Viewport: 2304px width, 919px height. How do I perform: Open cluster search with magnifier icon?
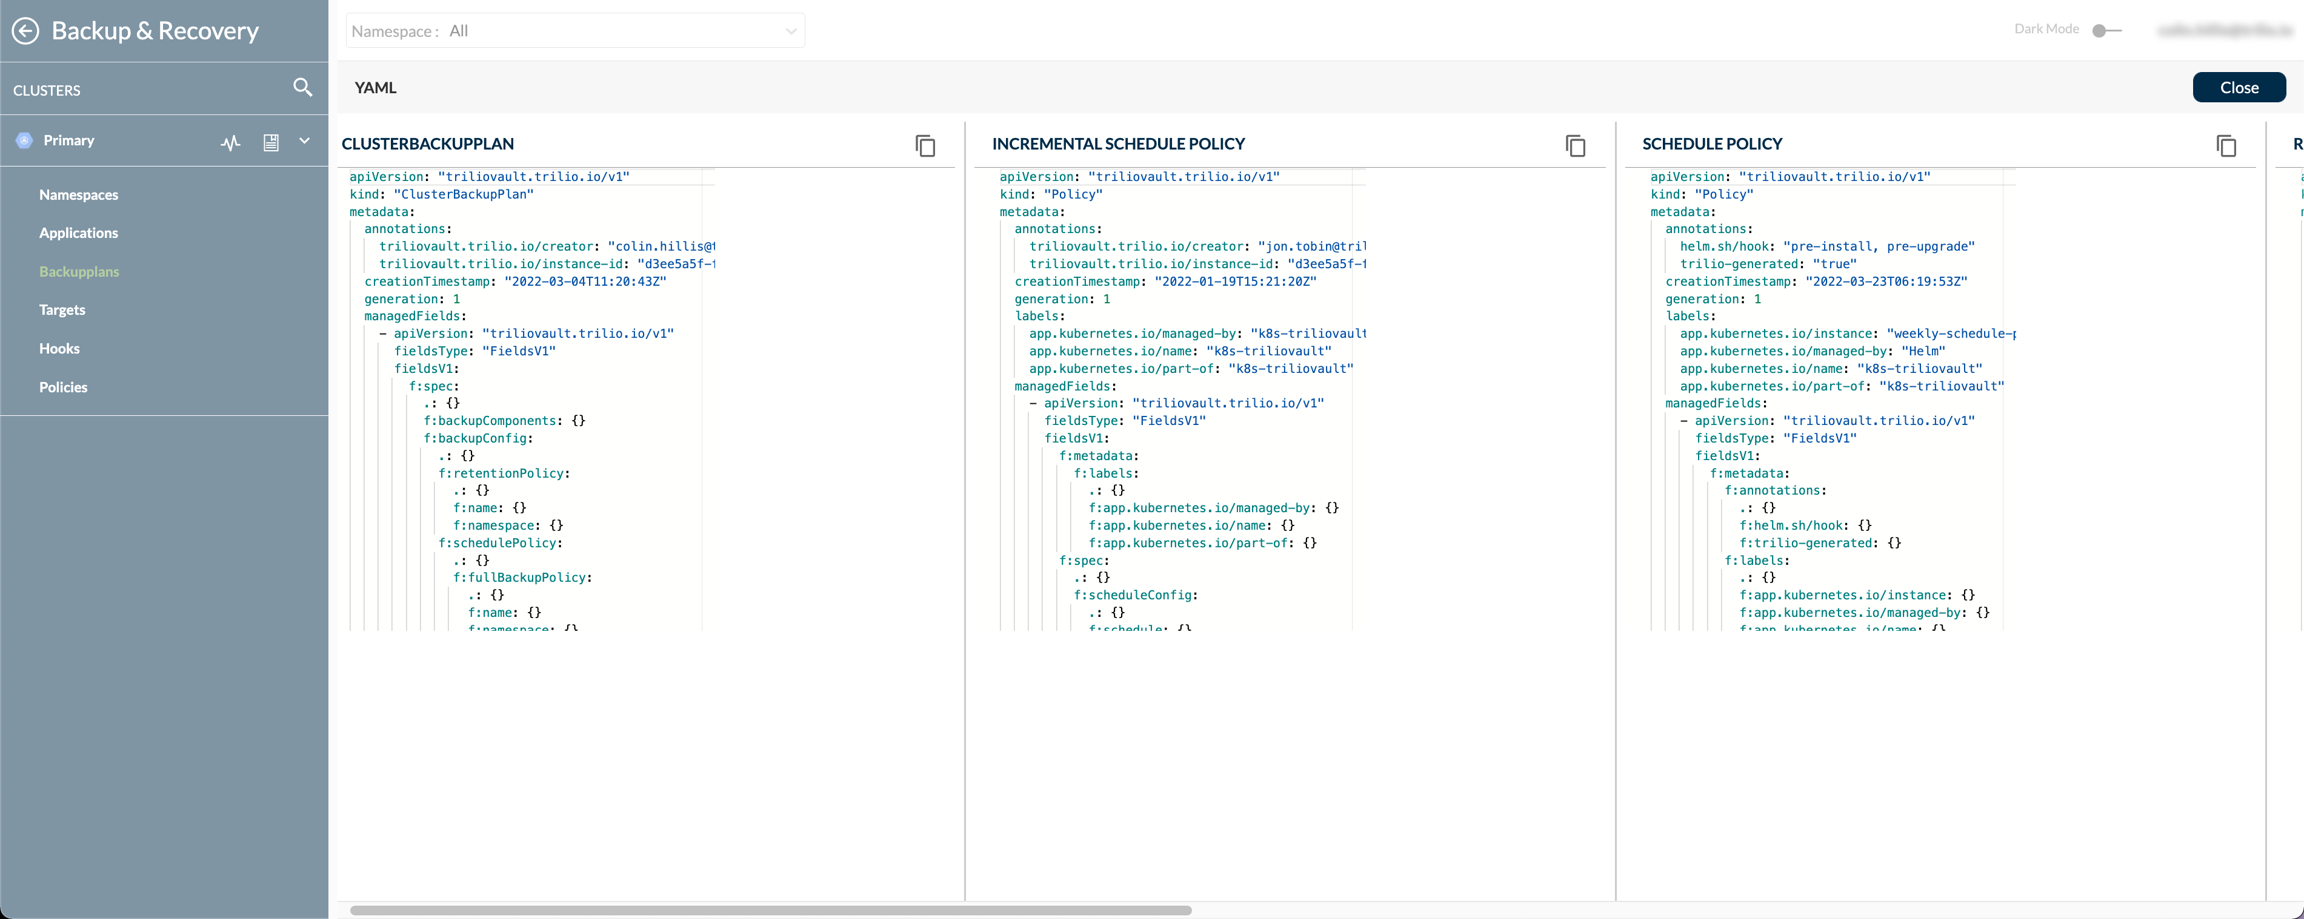point(302,88)
